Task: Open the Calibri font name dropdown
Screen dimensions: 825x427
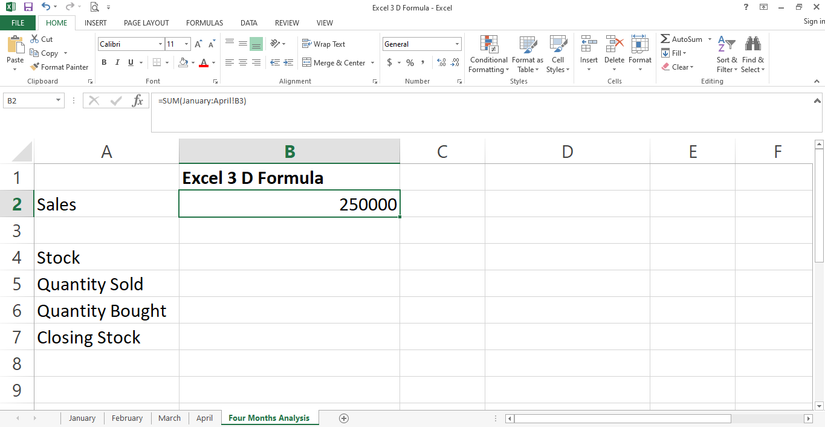Action: [160, 44]
